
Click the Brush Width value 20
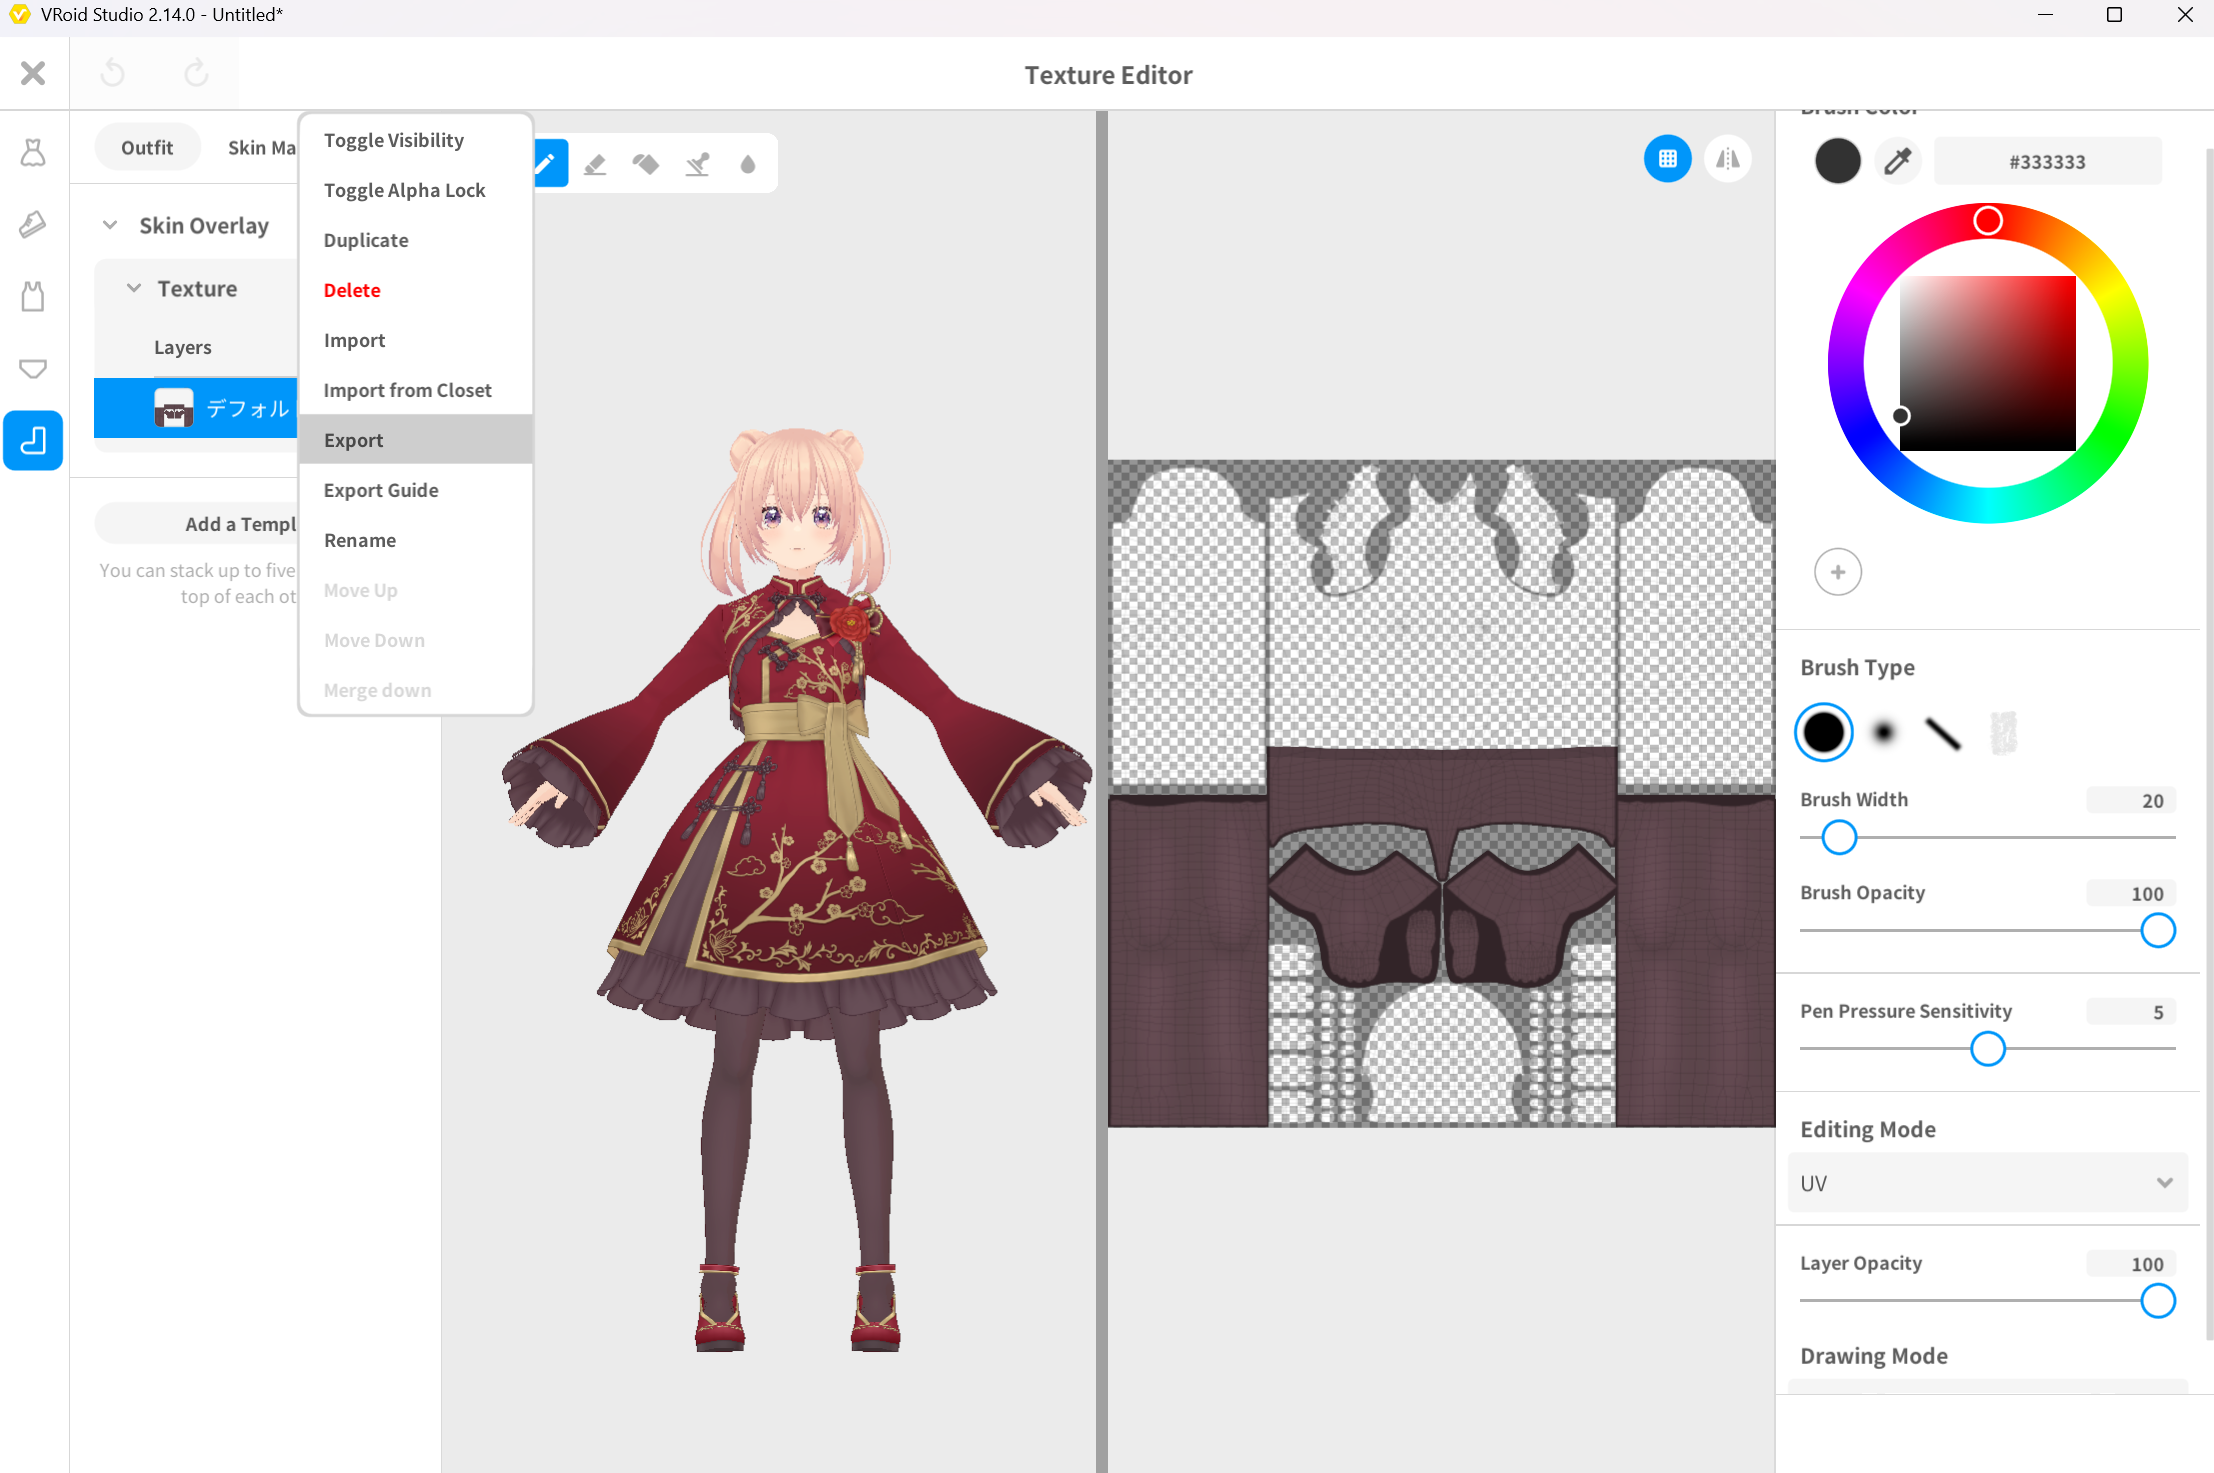pyautogui.click(x=2131, y=800)
